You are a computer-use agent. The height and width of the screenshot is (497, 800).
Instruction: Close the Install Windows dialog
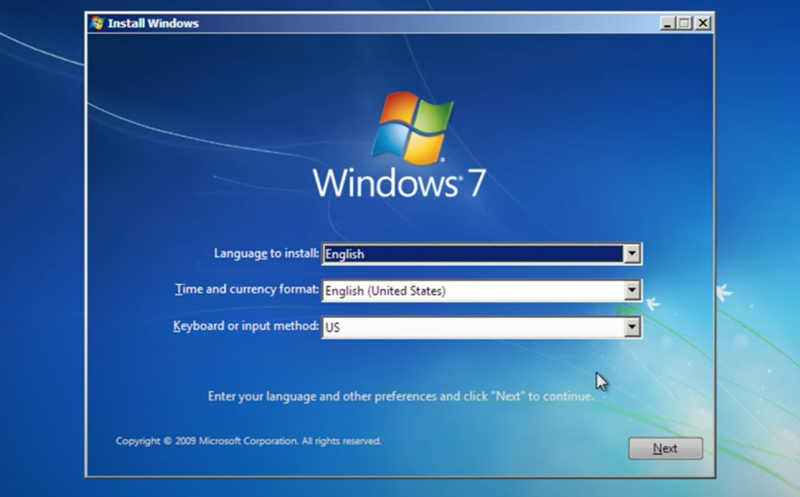point(703,23)
